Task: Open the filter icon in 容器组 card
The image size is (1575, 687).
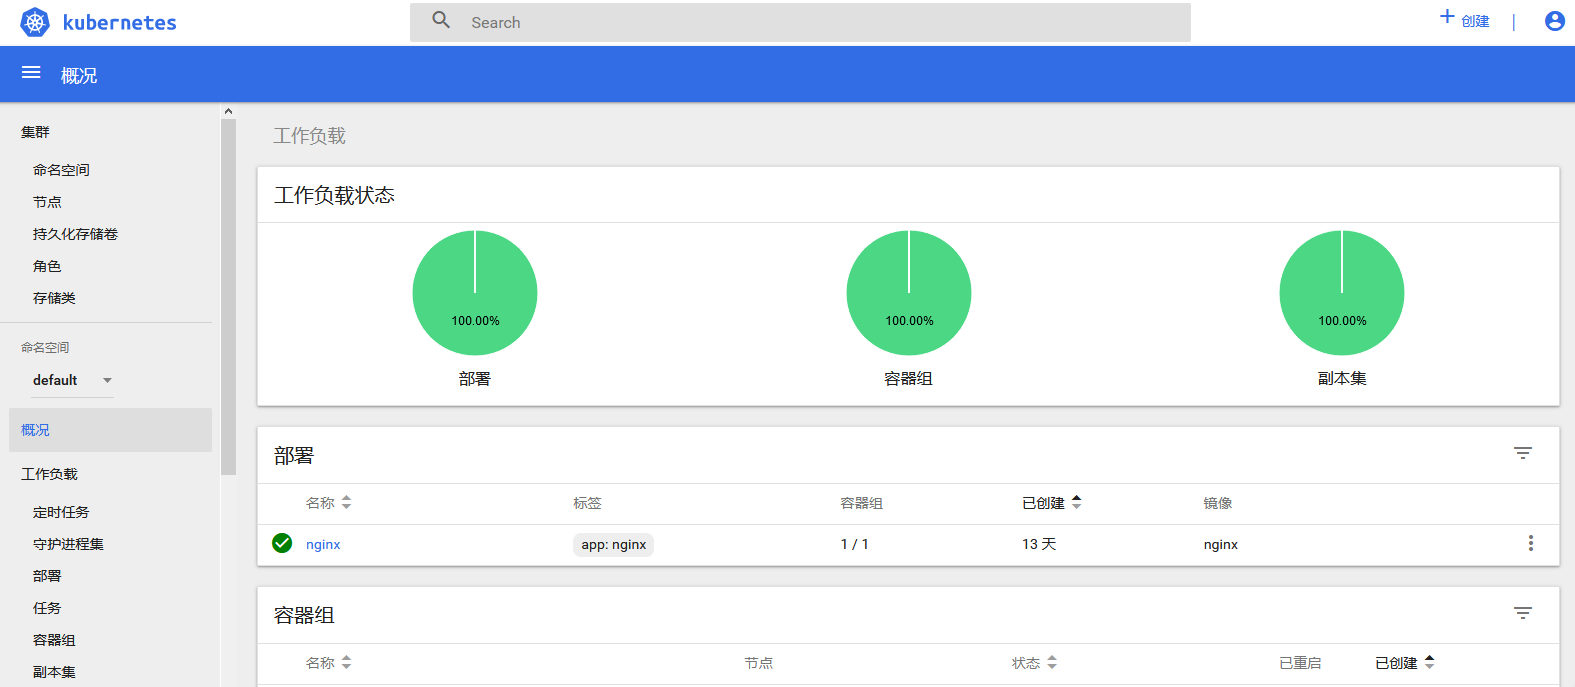Action: (x=1523, y=613)
